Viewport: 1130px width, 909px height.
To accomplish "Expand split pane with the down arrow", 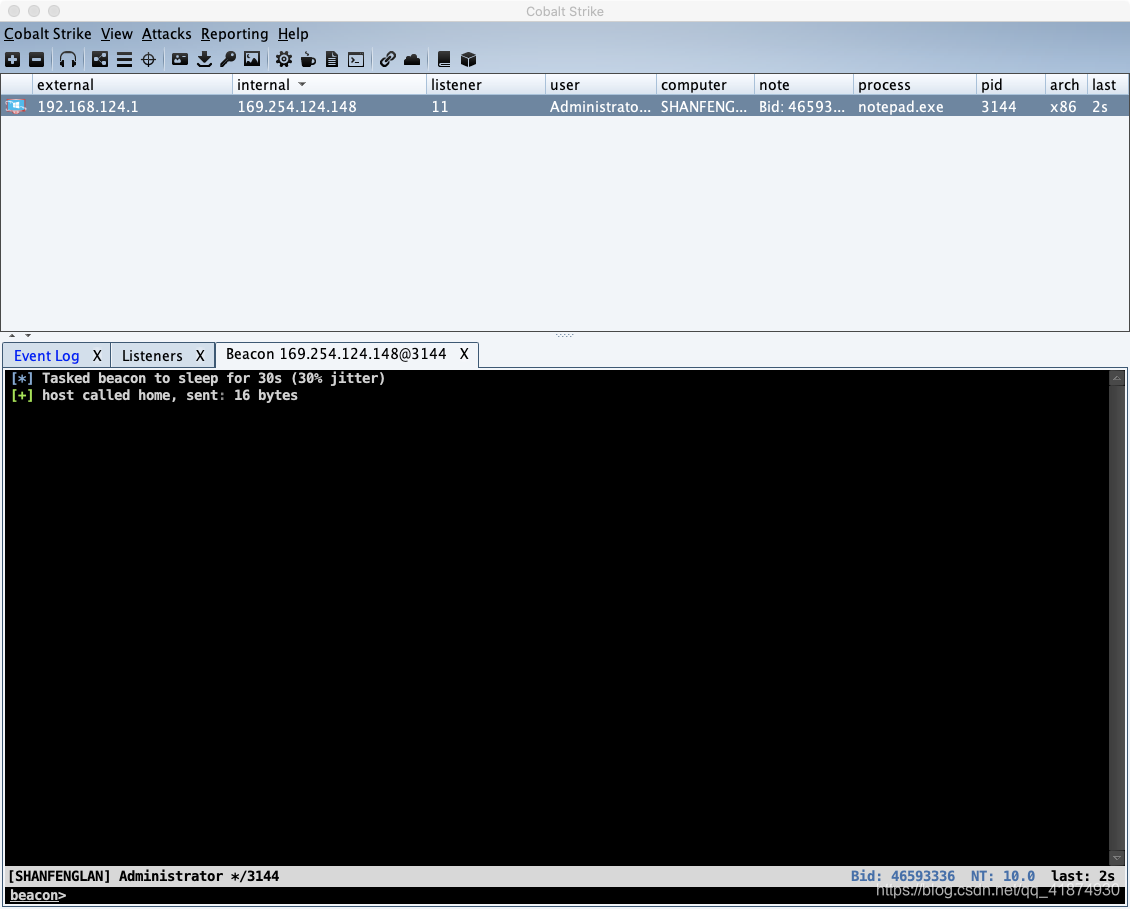I will click(28, 335).
